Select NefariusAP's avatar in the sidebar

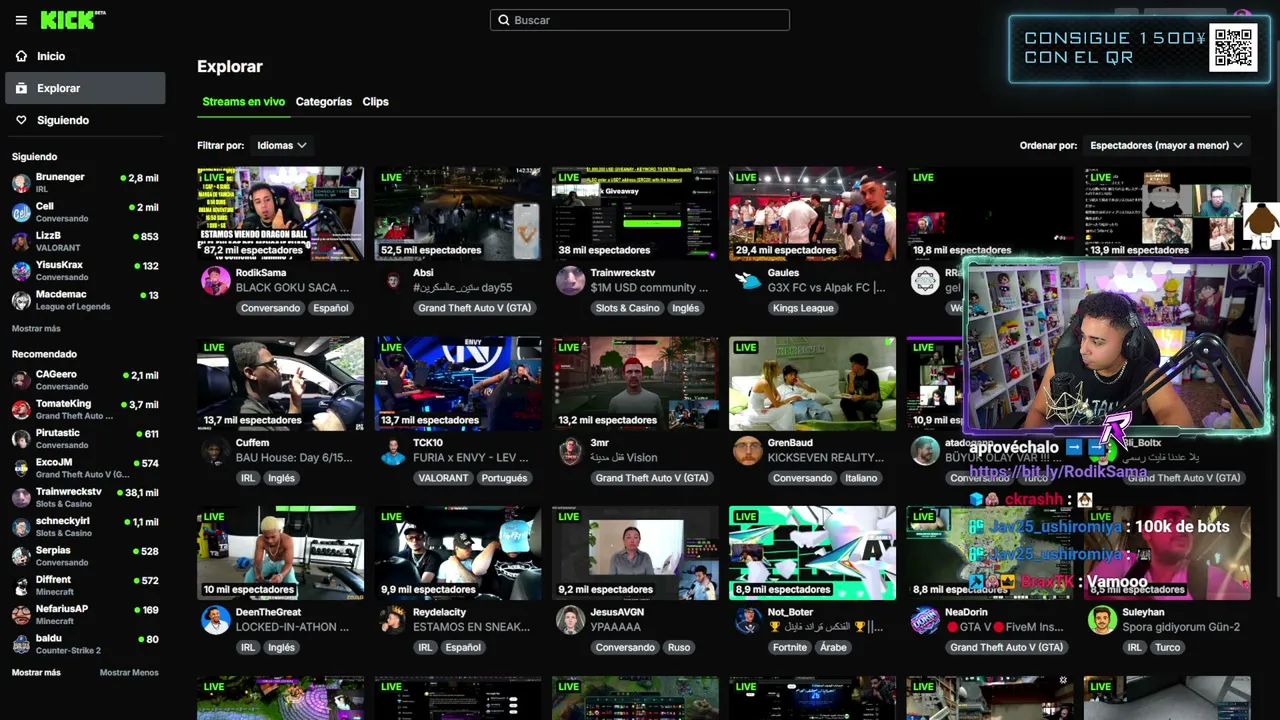pos(21,615)
